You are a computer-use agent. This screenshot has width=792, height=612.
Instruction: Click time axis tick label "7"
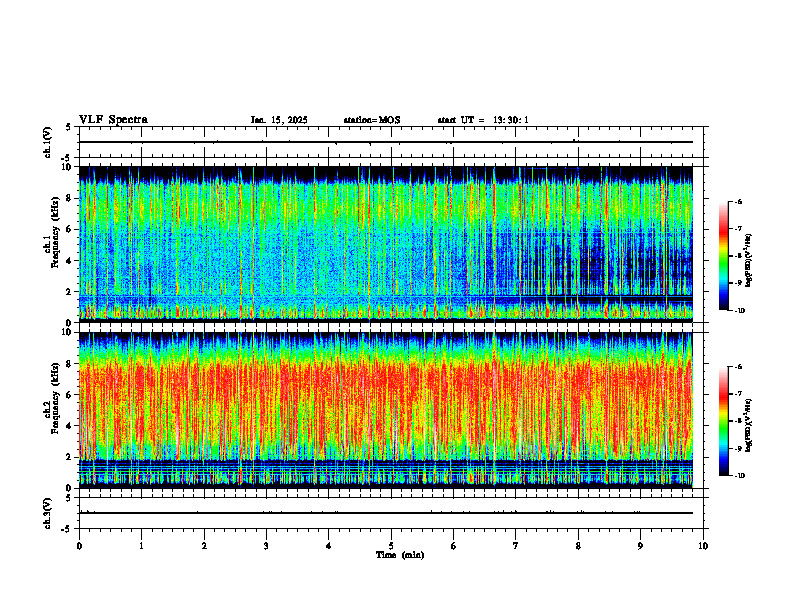click(x=516, y=546)
